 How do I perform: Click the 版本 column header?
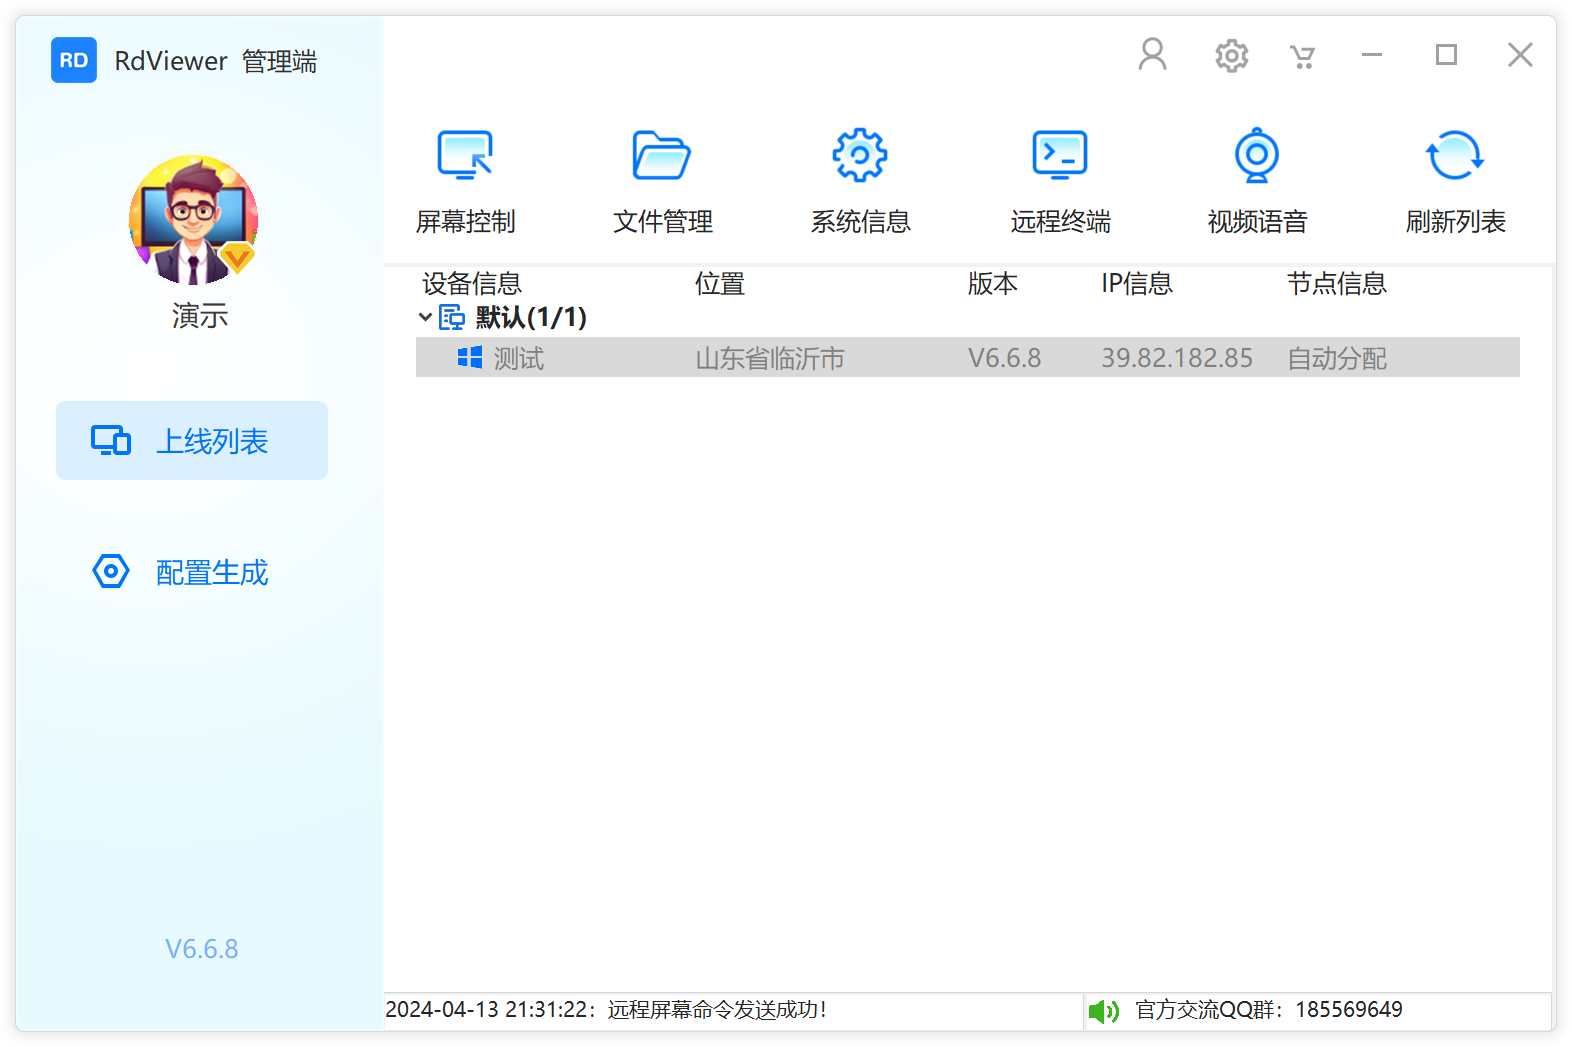point(993,284)
